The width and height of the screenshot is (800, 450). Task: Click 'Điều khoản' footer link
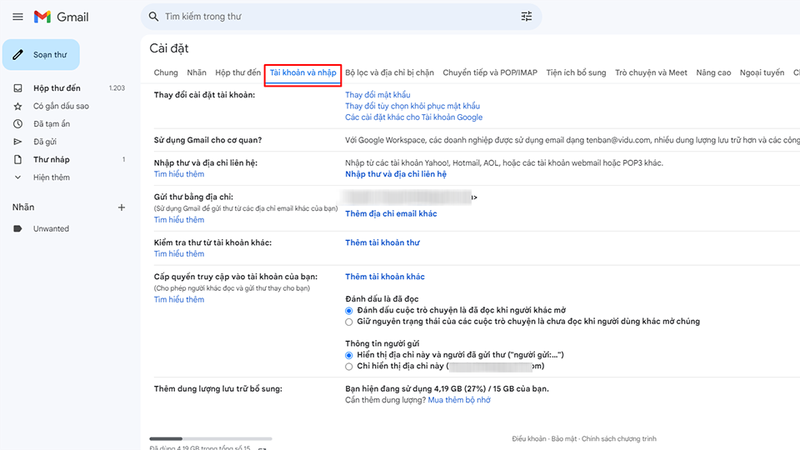529,439
